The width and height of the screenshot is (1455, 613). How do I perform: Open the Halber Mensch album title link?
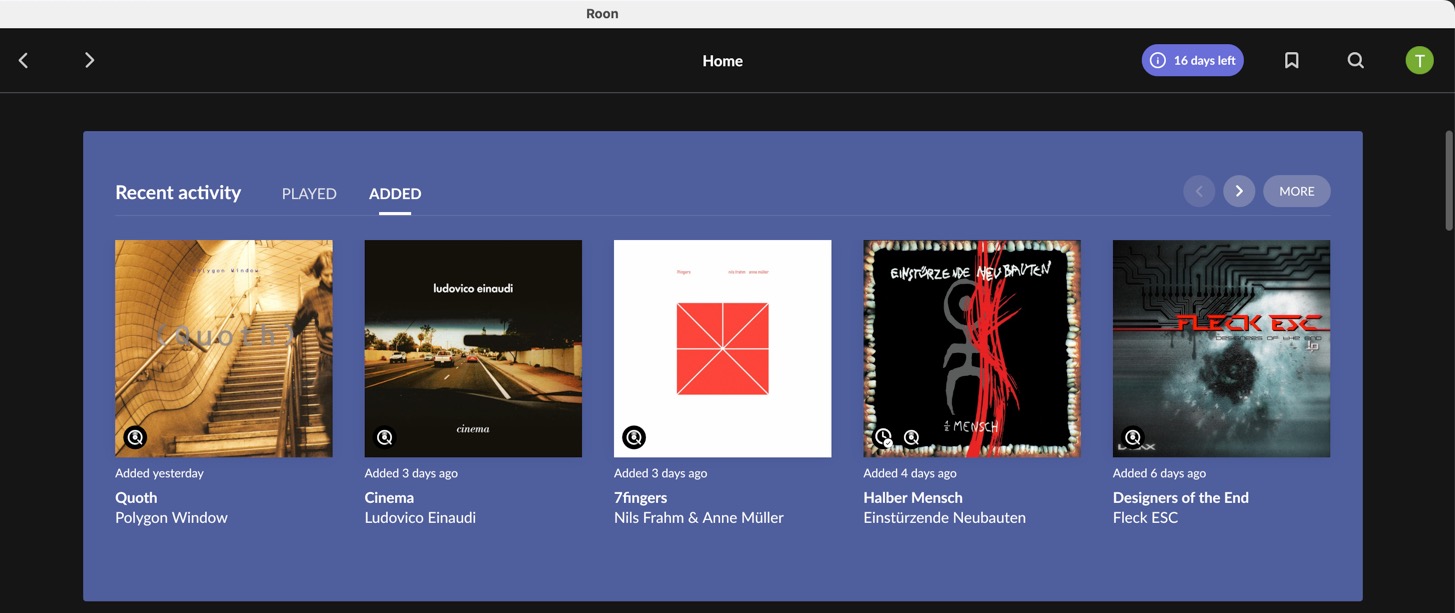pos(913,497)
